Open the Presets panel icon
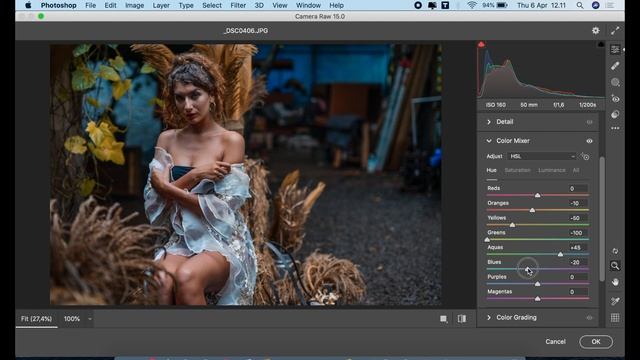640x360 pixels. tap(615, 114)
